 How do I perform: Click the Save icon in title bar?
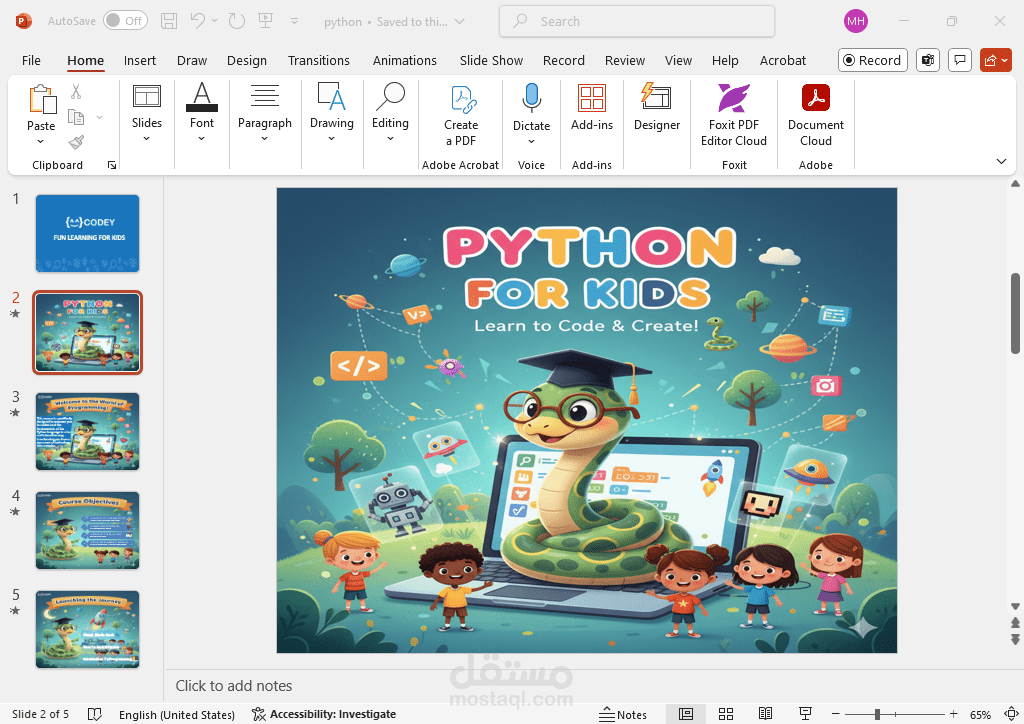point(169,21)
